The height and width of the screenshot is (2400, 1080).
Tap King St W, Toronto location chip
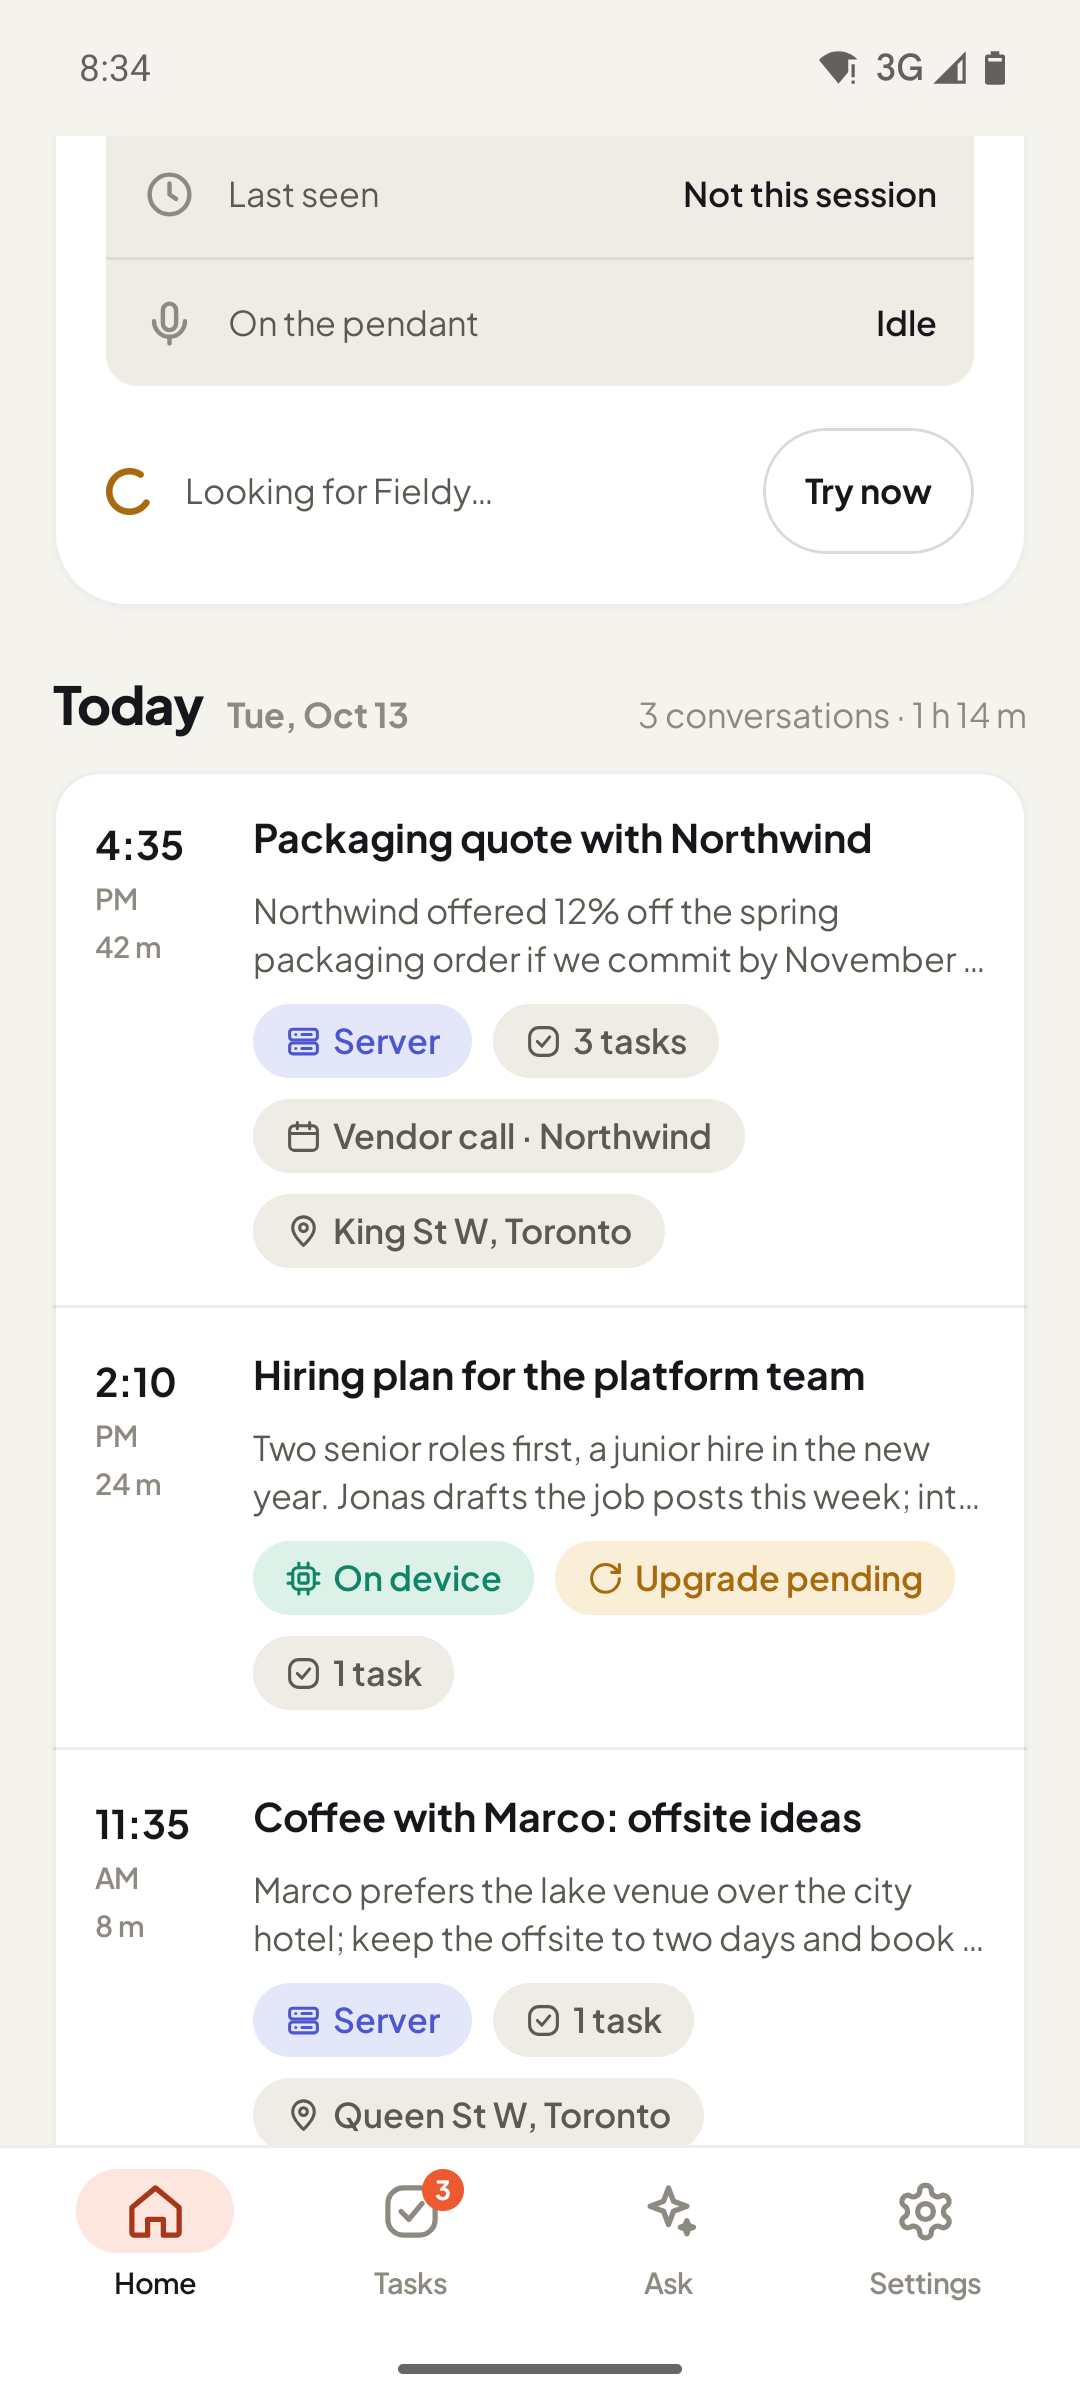pyautogui.click(x=458, y=1231)
